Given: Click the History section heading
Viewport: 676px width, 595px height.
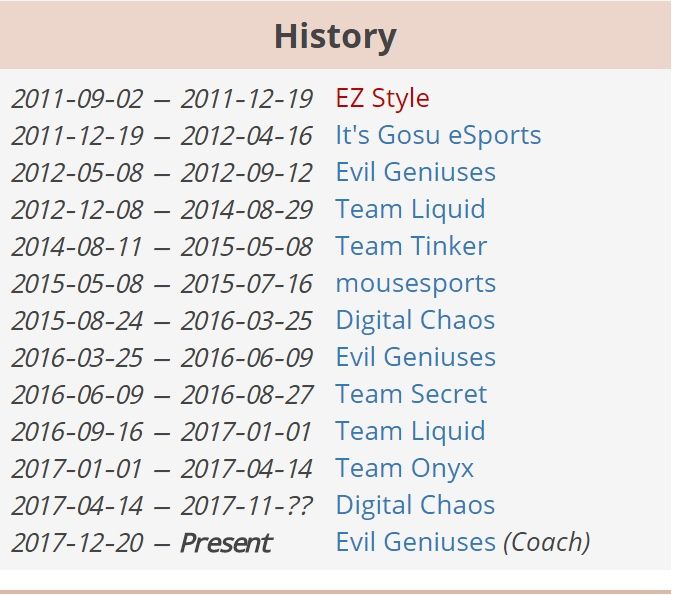Looking at the screenshot, I should click(335, 37).
